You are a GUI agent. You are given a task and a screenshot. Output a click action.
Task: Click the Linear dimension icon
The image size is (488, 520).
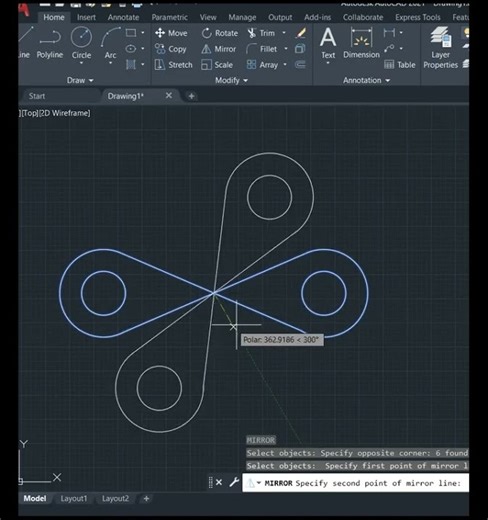point(389,33)
